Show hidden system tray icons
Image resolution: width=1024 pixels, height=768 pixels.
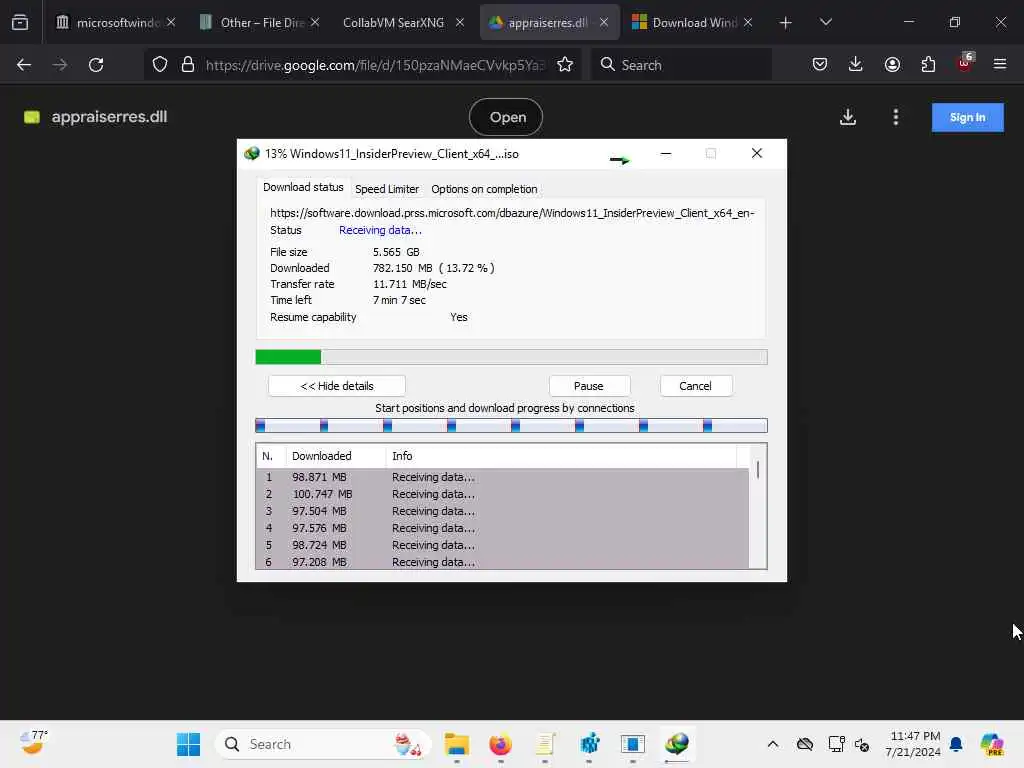[773, 744]
